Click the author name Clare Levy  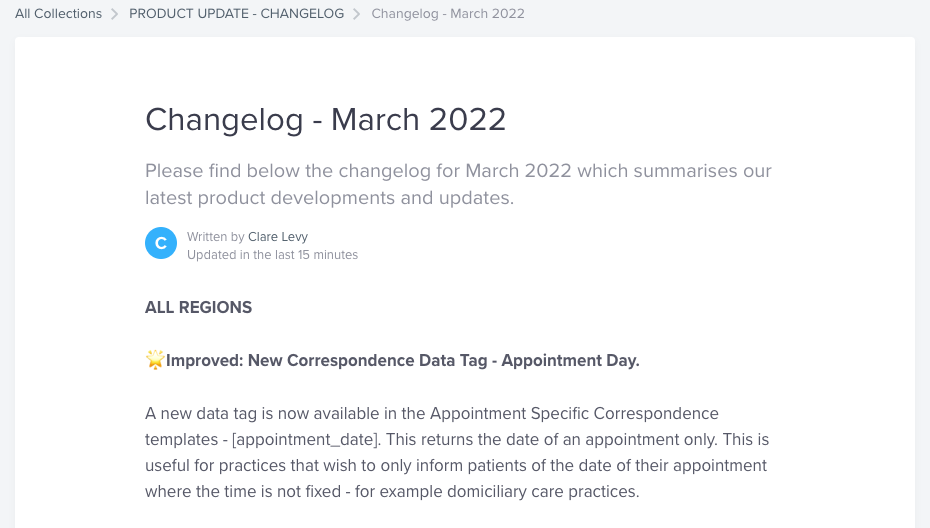pyautogui.click(x=278, y=237)
